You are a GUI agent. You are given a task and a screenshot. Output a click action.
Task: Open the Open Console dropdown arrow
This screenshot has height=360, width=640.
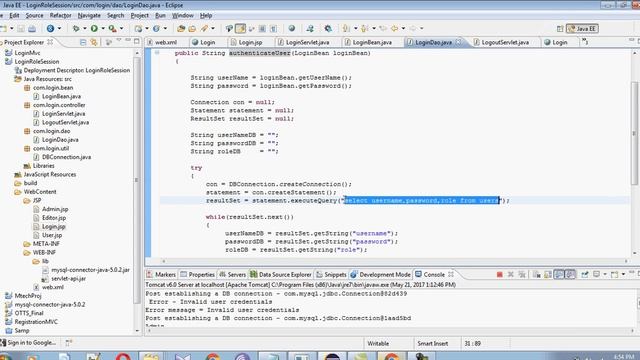623,275
